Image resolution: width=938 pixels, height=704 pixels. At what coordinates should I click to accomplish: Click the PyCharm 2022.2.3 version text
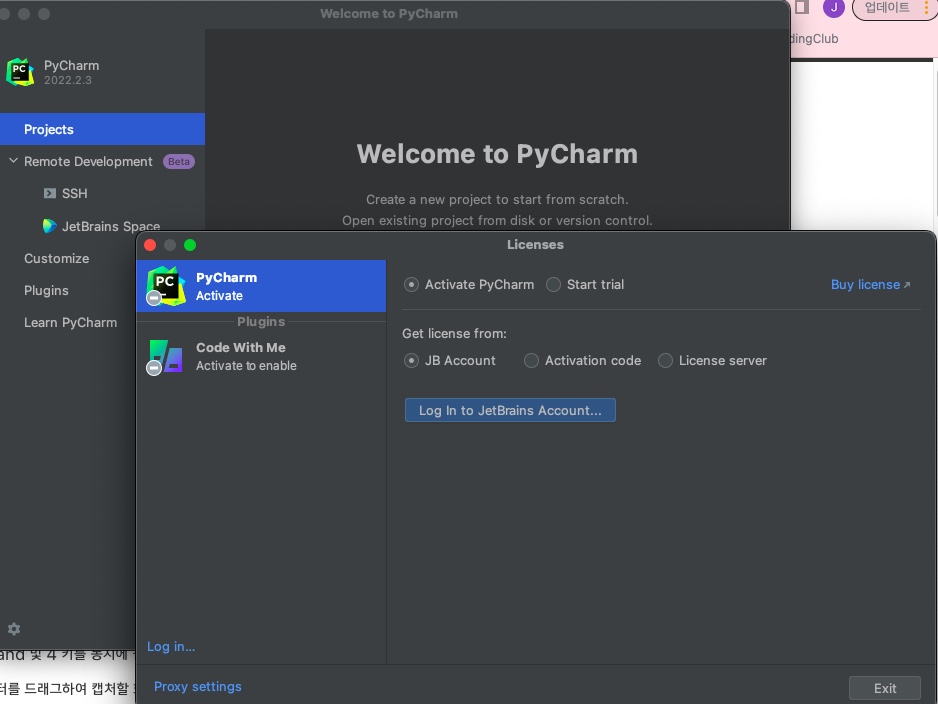click(68, 80)
